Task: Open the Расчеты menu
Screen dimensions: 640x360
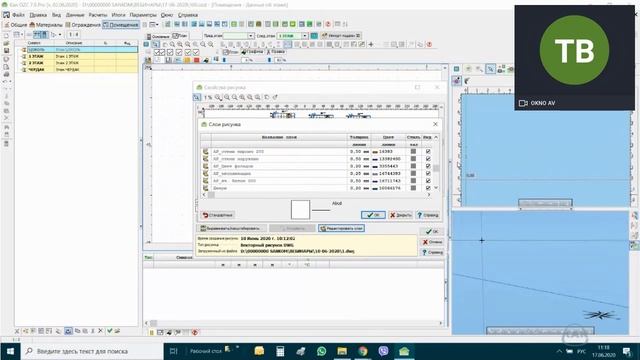Action: click(x=98, y=15)
